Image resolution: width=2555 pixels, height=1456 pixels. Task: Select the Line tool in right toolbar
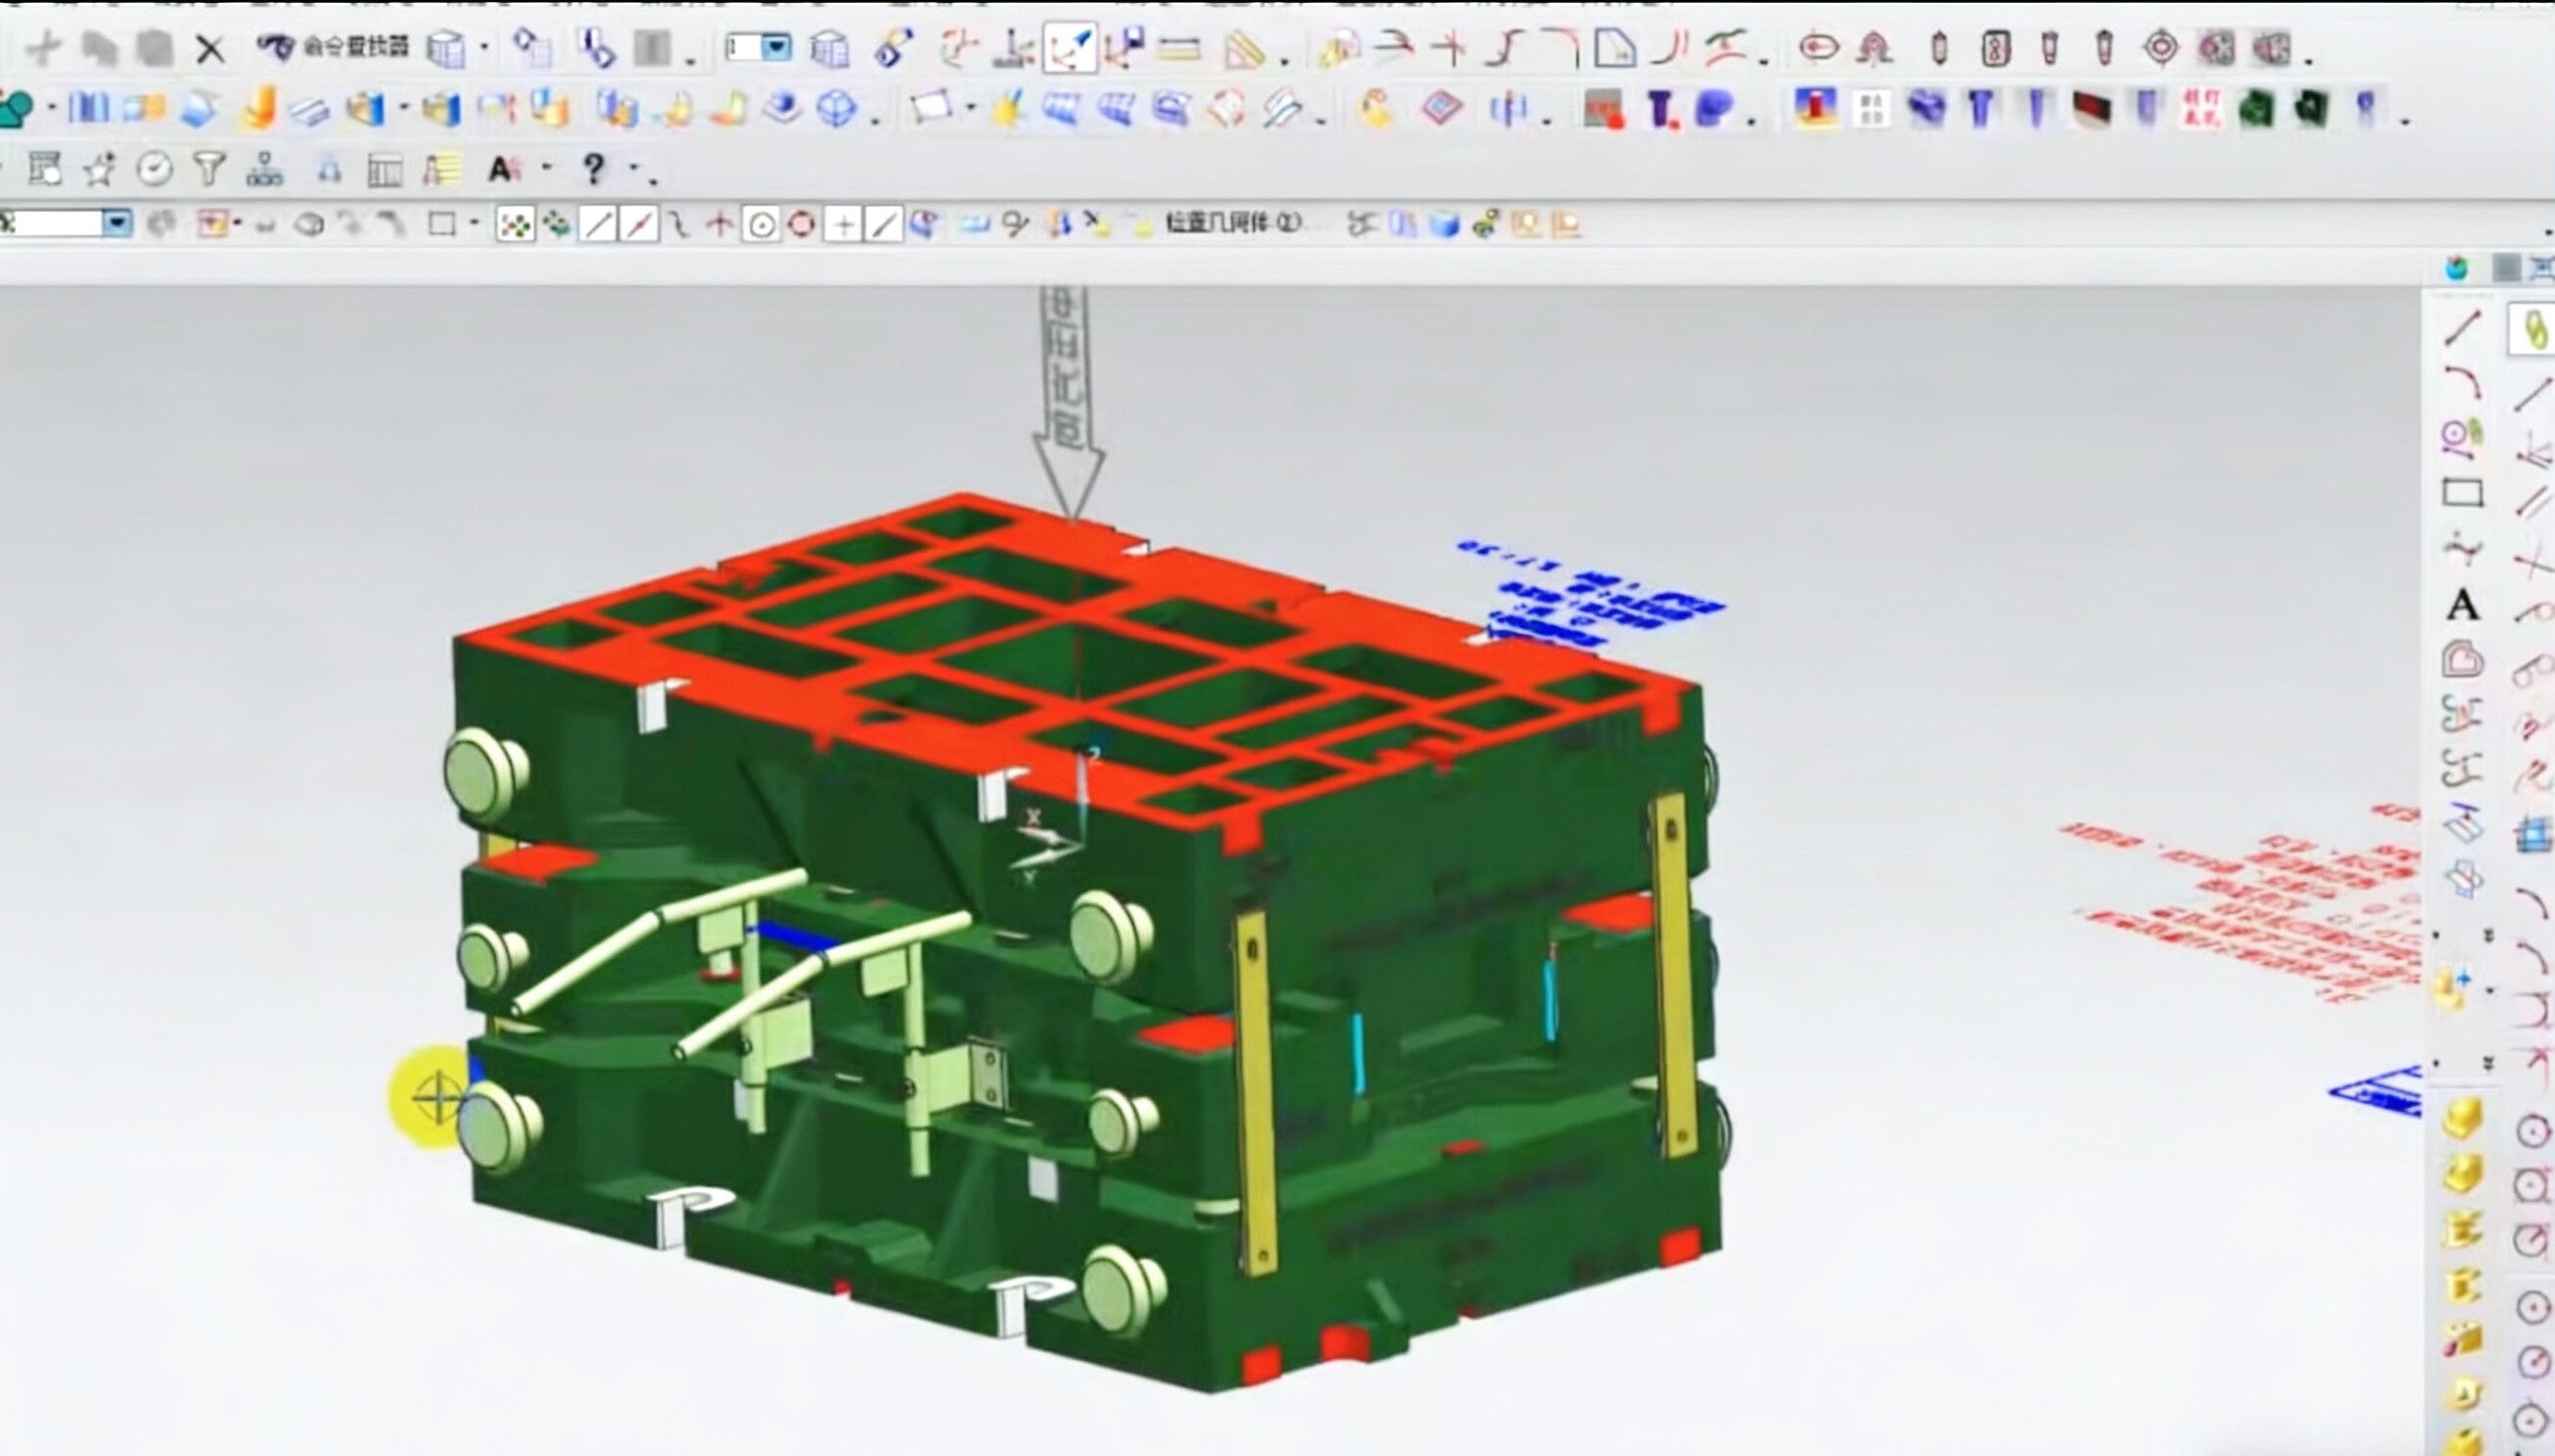coord(2463,328)
